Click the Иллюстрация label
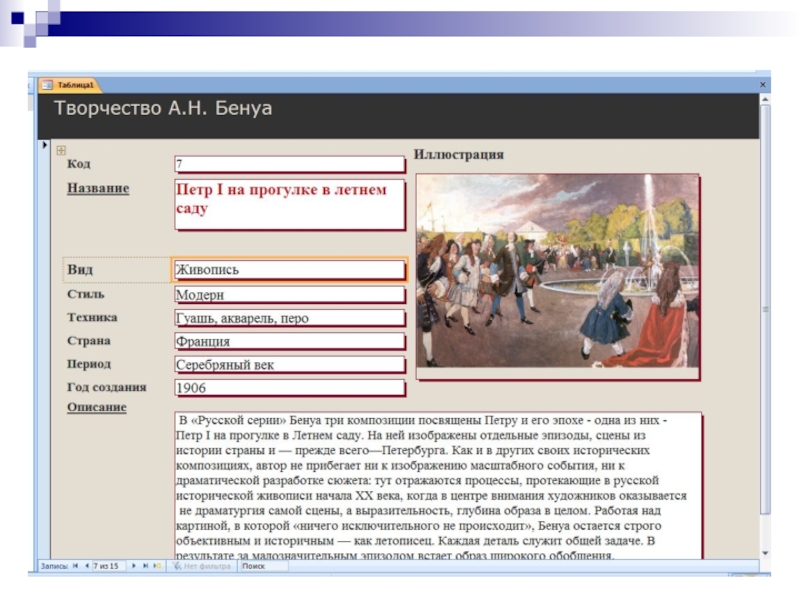 (458, 155)
